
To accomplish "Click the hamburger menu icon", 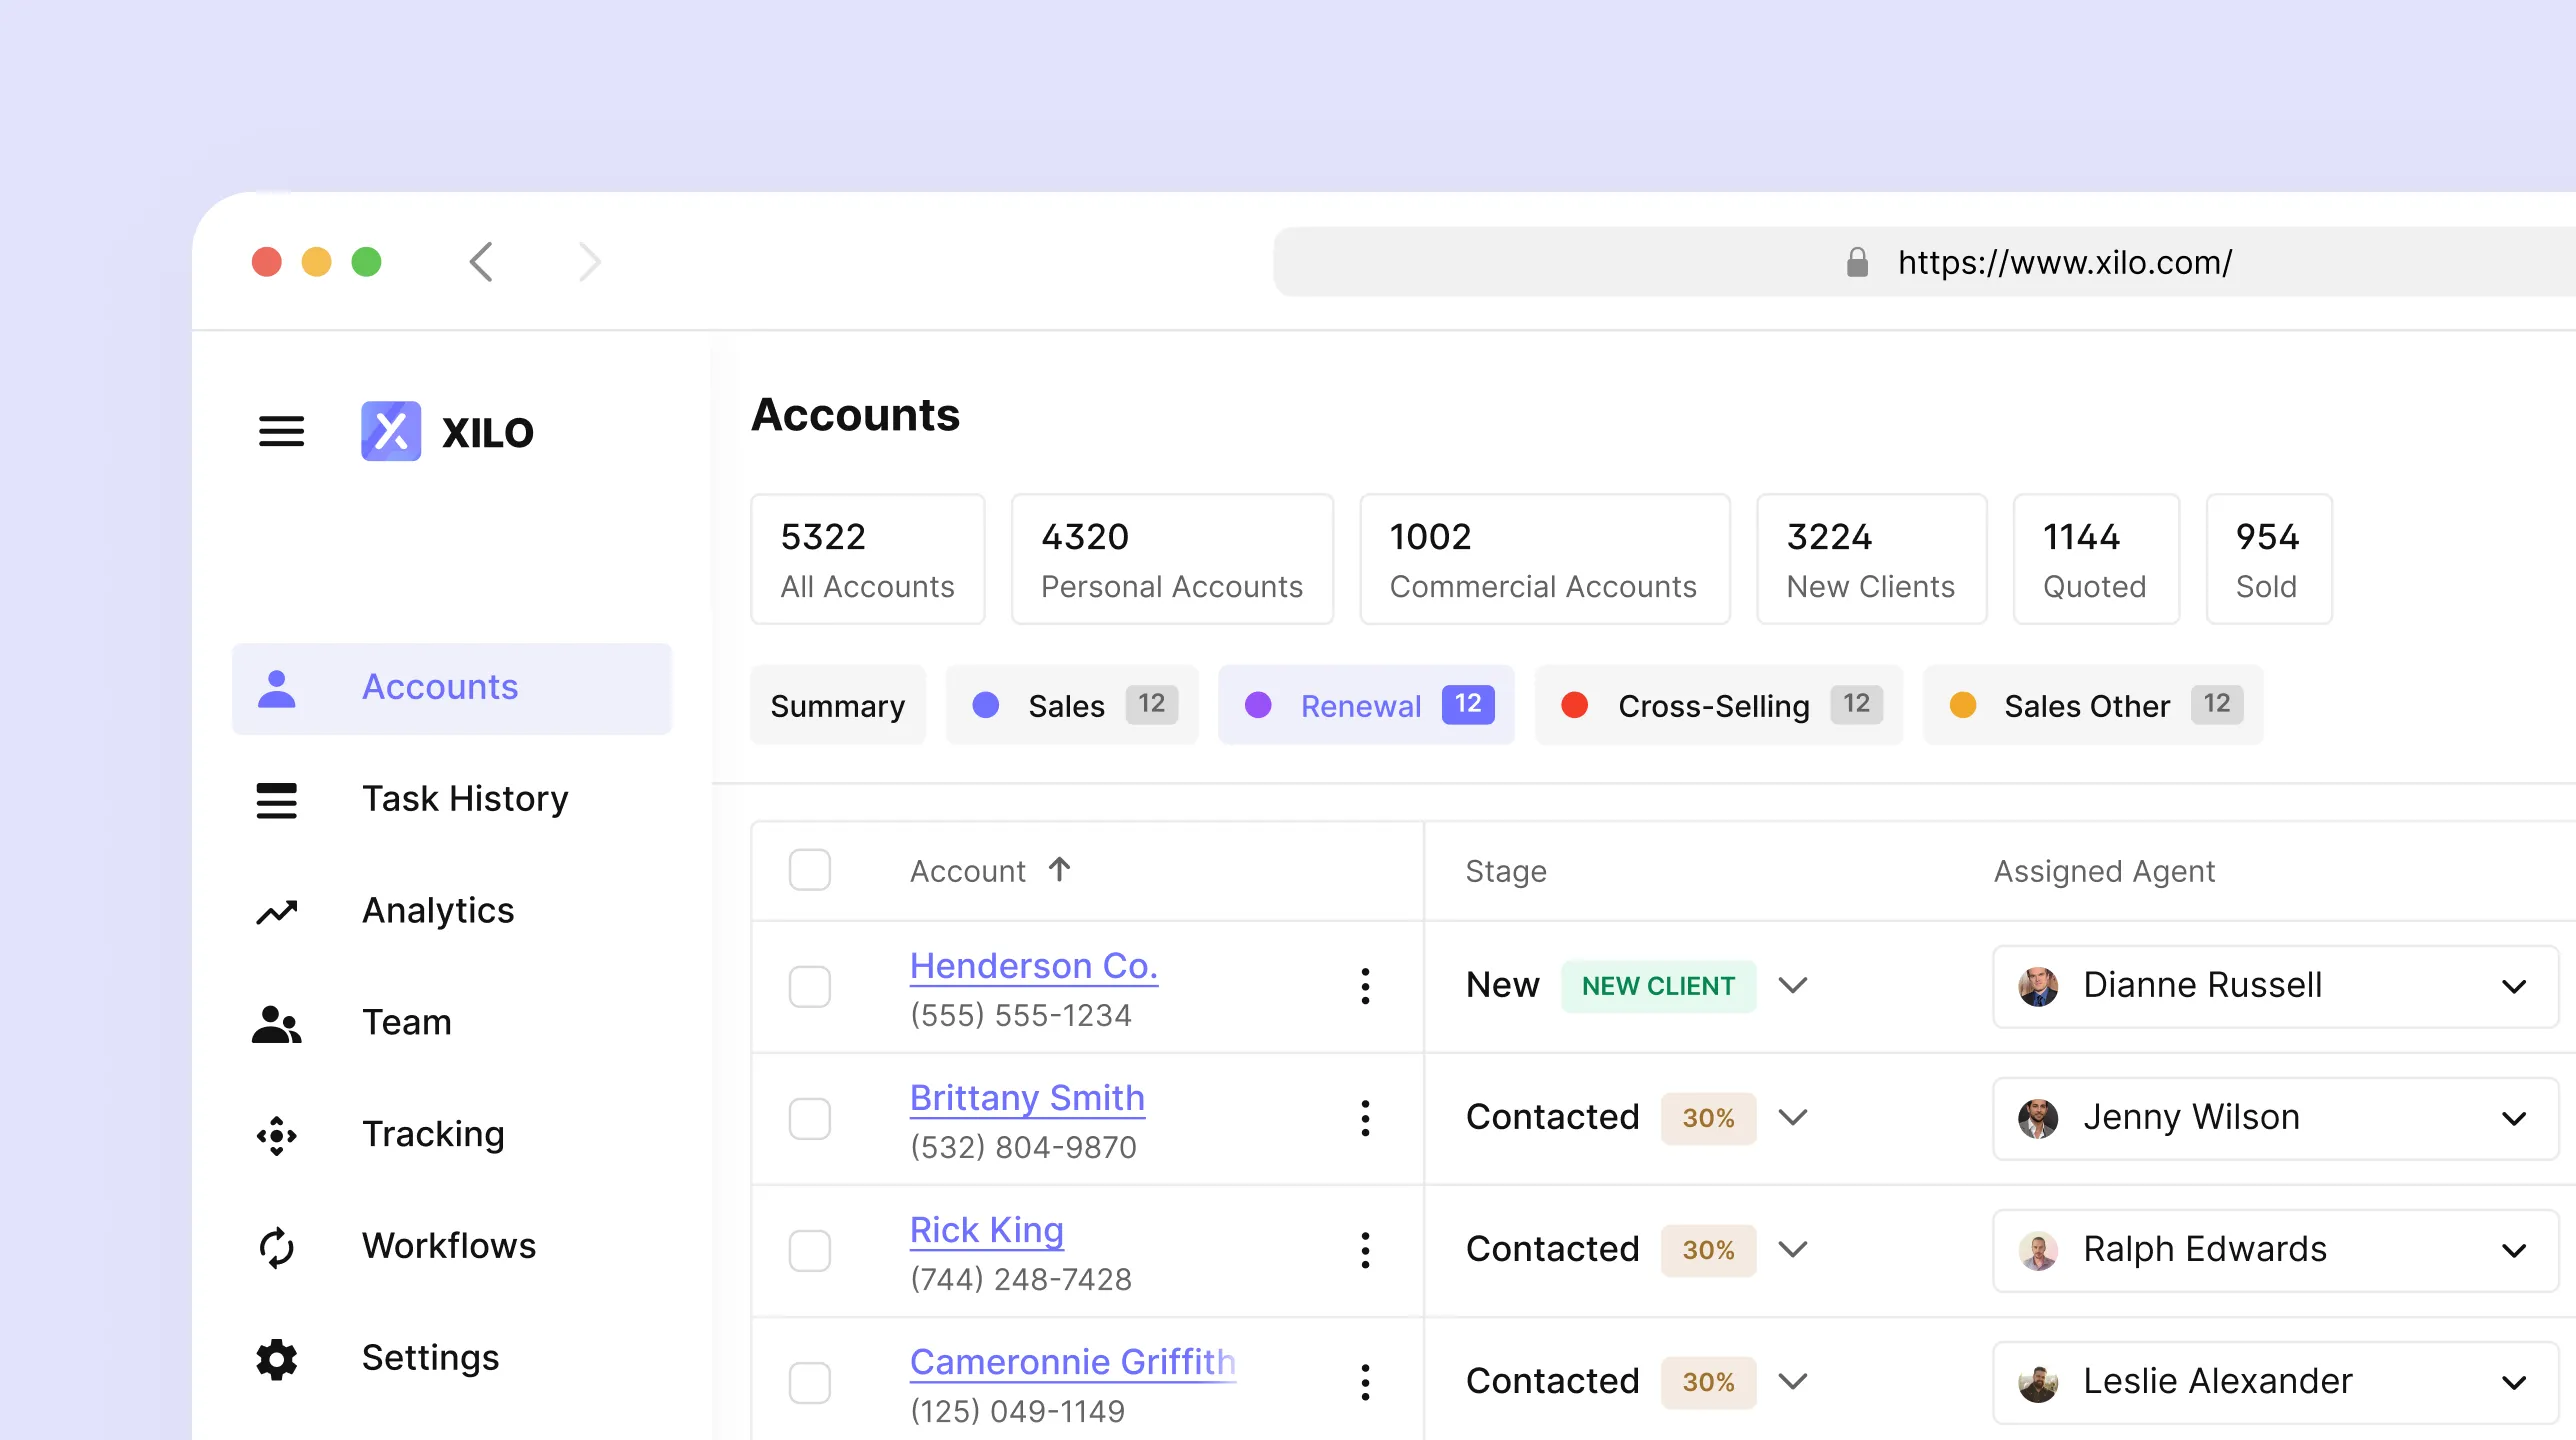I will 281,431.
